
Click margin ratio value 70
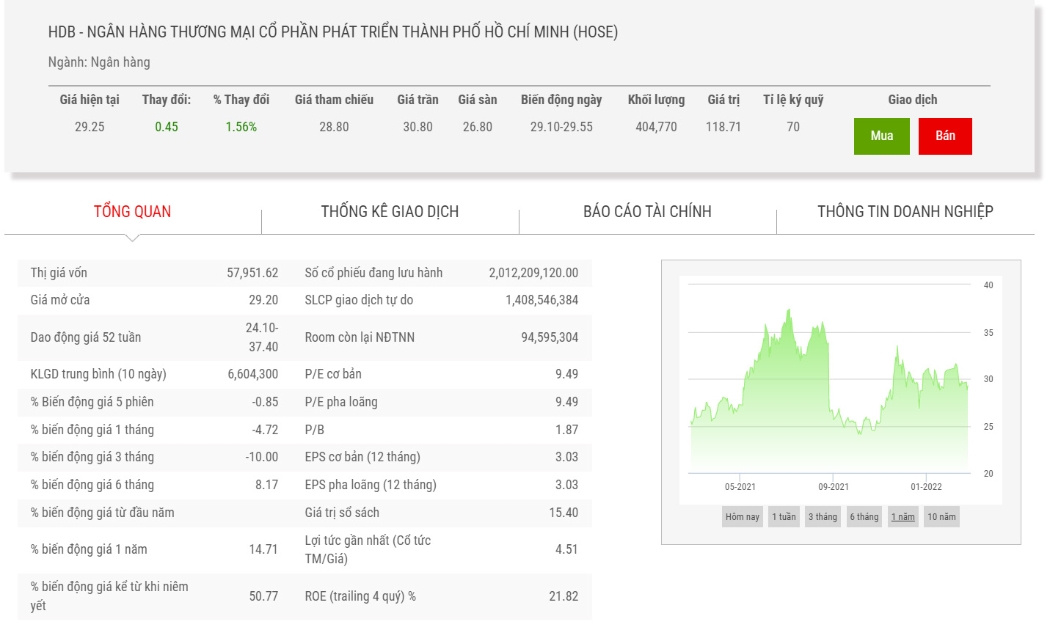coord(793,127)
